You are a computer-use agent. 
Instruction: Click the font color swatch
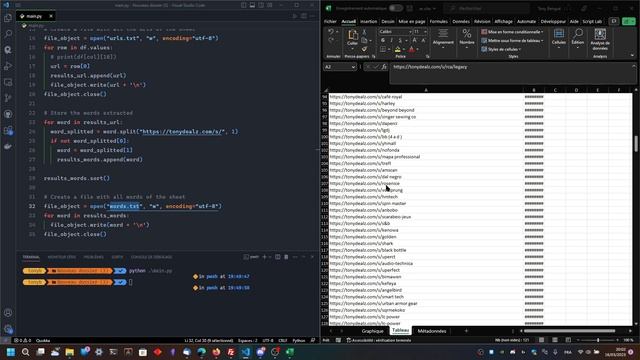point(411,49)
